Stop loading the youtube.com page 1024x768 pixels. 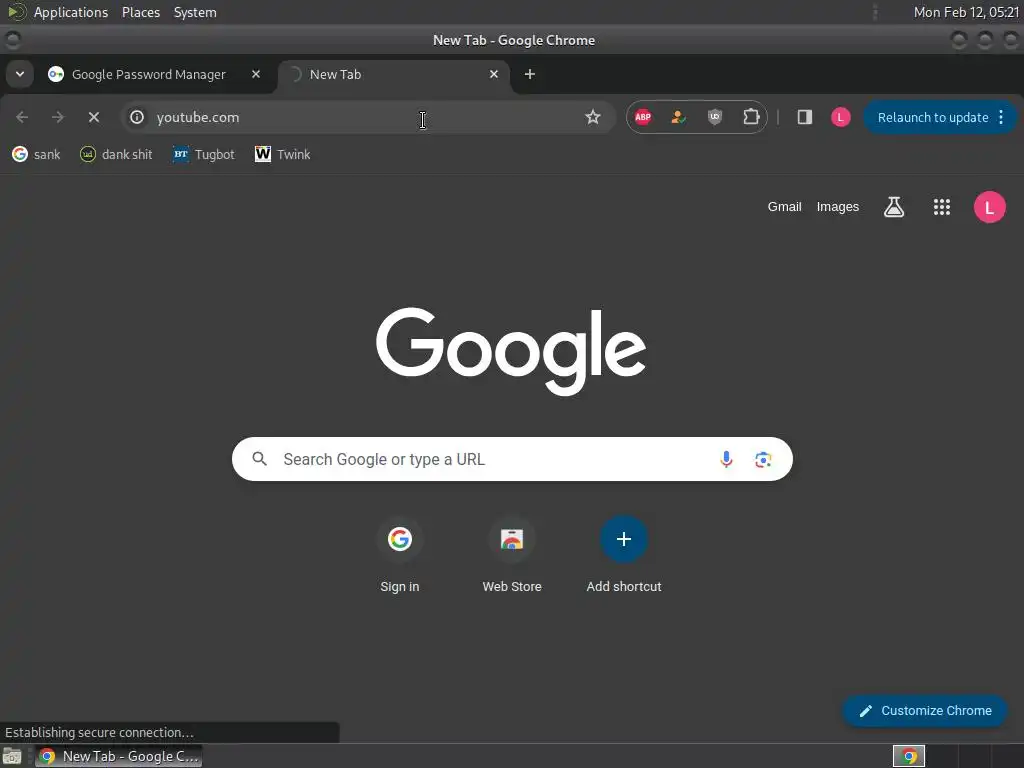click(93, 118)
